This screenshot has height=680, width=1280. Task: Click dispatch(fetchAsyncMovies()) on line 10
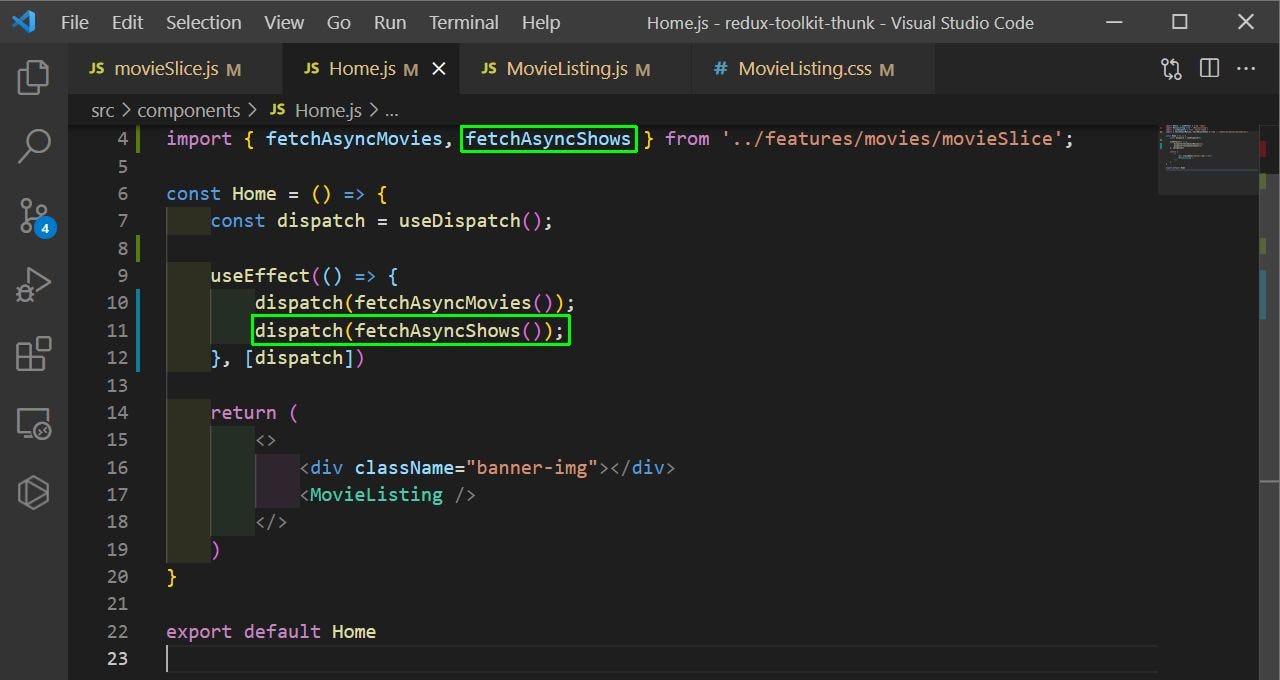409,303
